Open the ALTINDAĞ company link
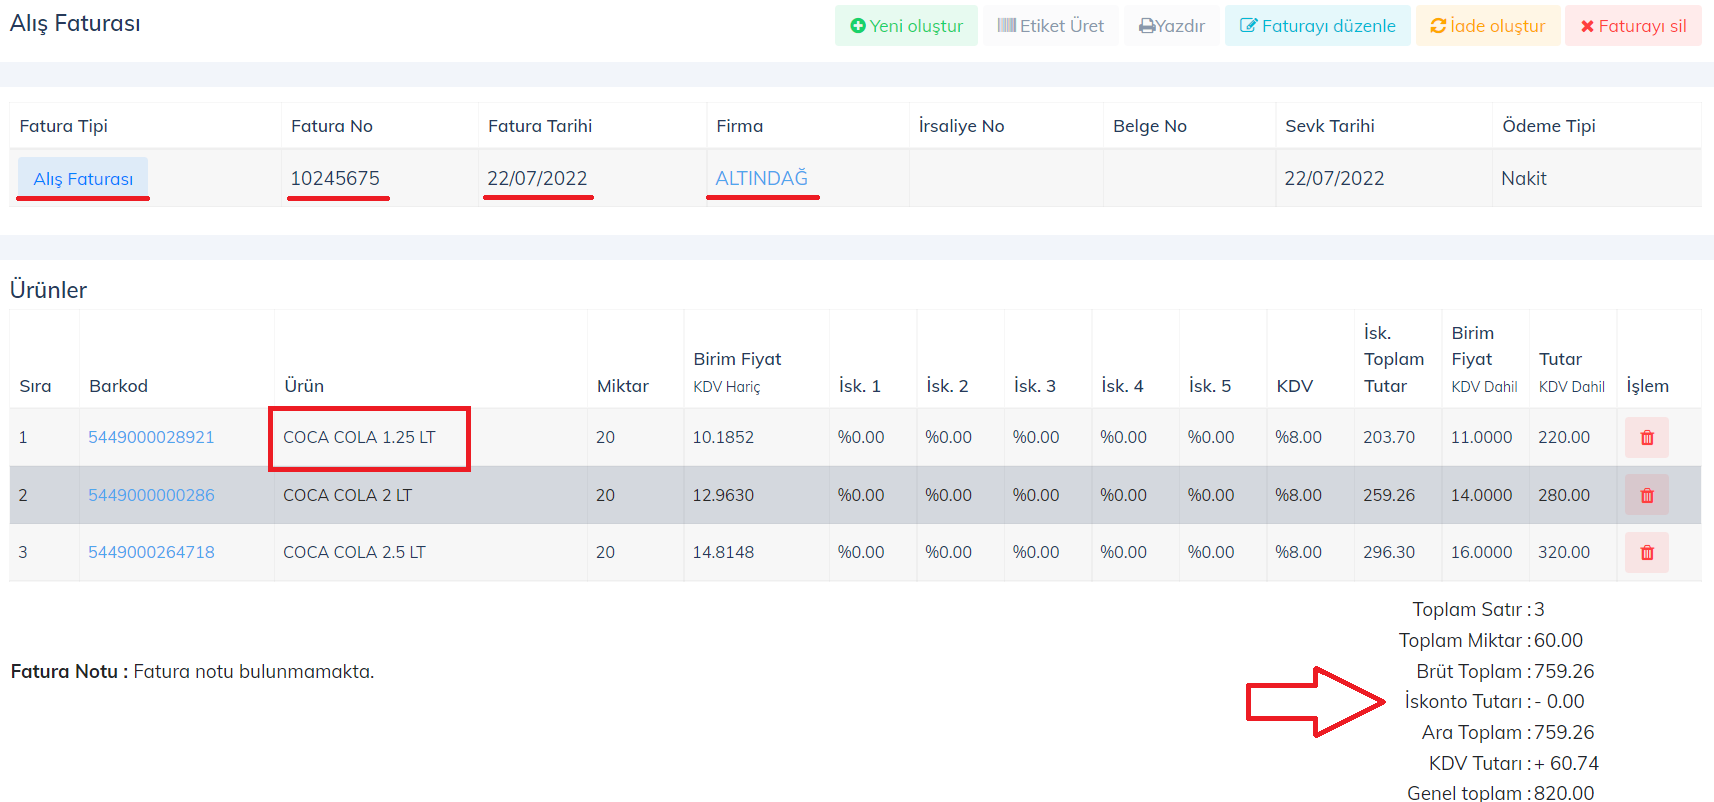1714x802 pixels. coord(761,178)
